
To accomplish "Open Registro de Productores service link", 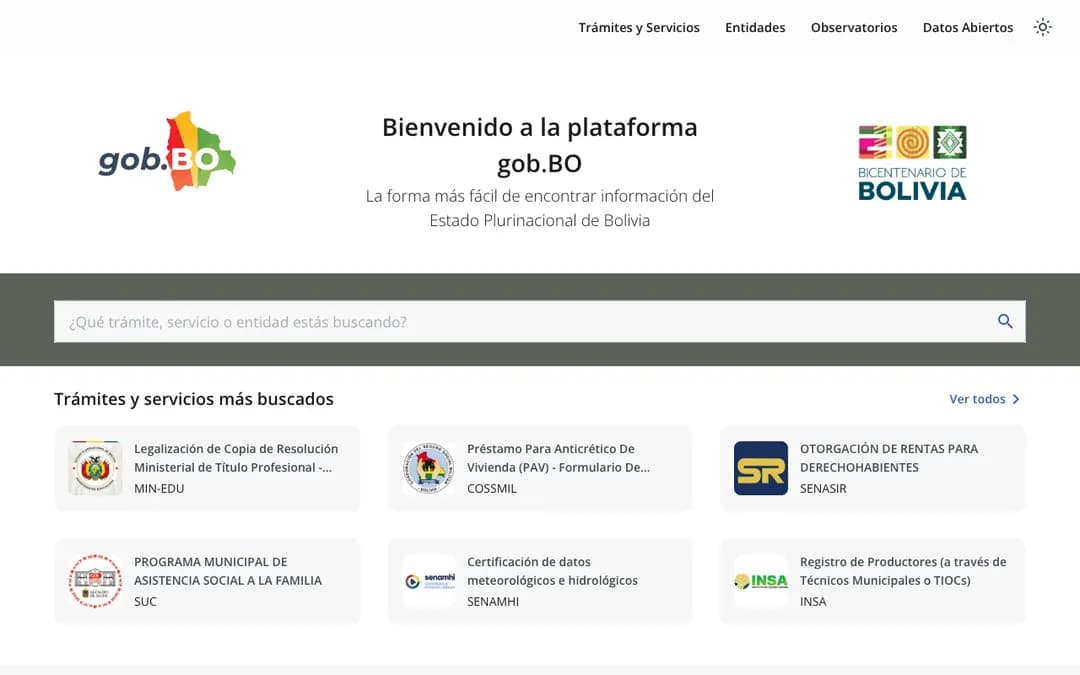I will coord(903,571).
